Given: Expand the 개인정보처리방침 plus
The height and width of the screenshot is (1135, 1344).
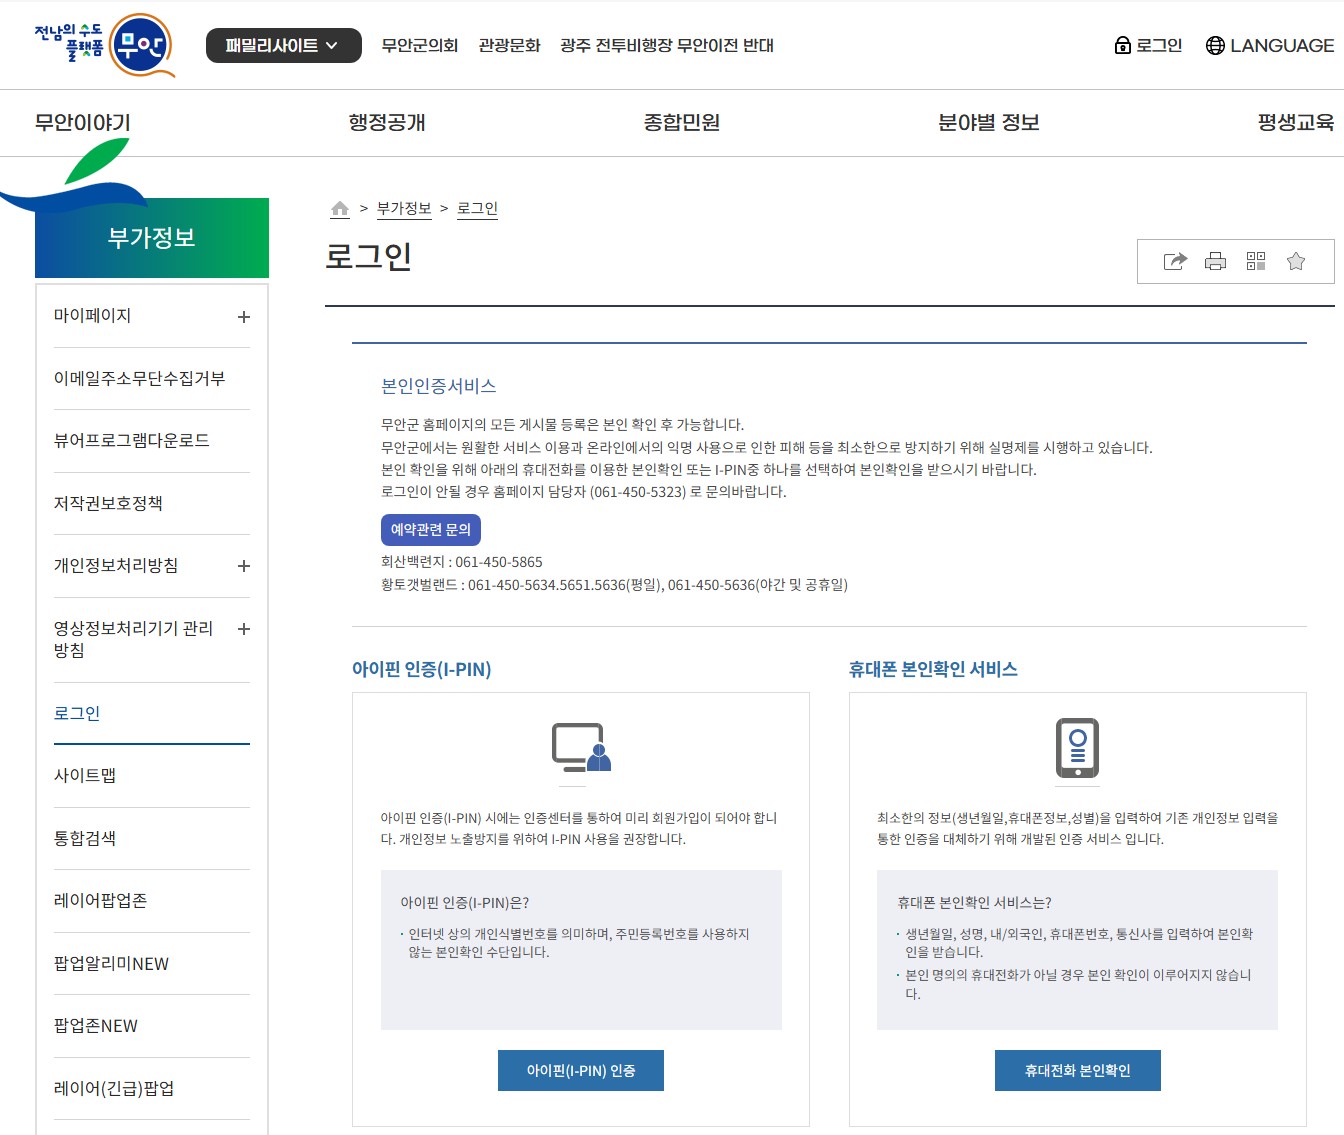Looking at the screenshot, I should click(x=243, y=566).
